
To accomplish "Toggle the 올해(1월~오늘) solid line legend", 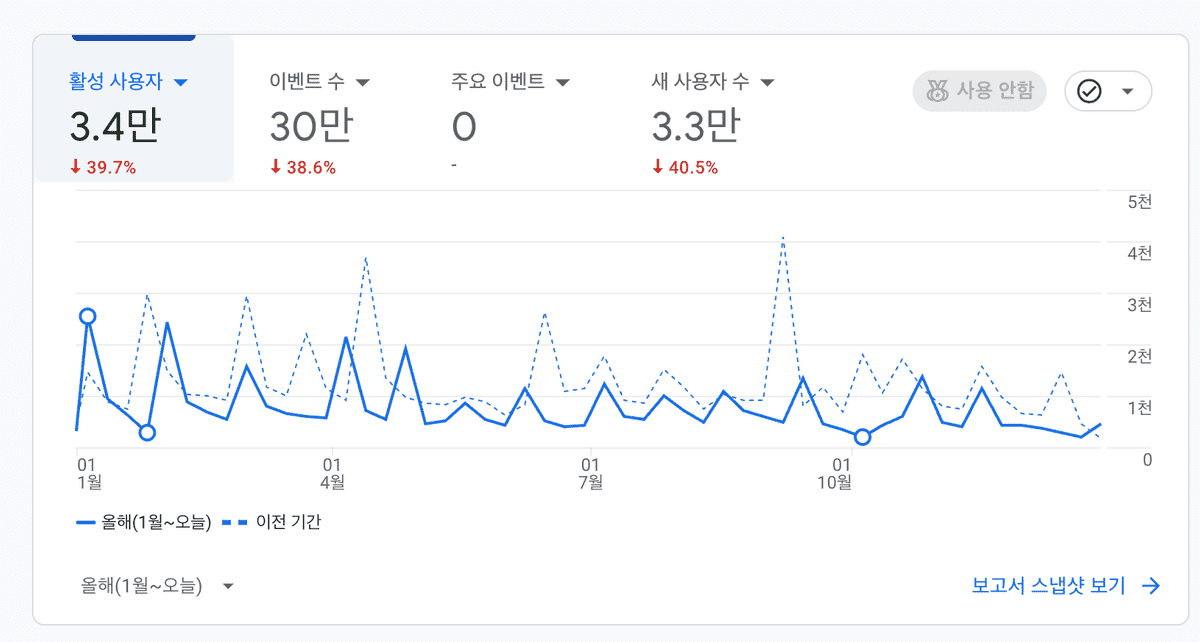I will point(144,522).
